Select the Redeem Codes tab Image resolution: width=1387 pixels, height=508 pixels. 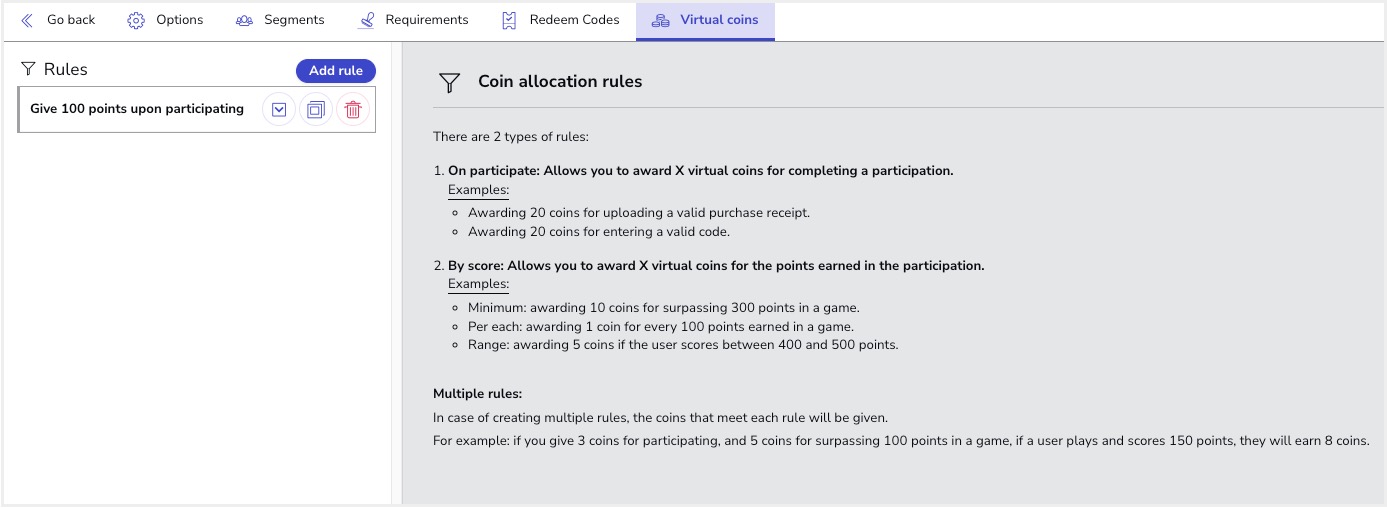(574, 20)
